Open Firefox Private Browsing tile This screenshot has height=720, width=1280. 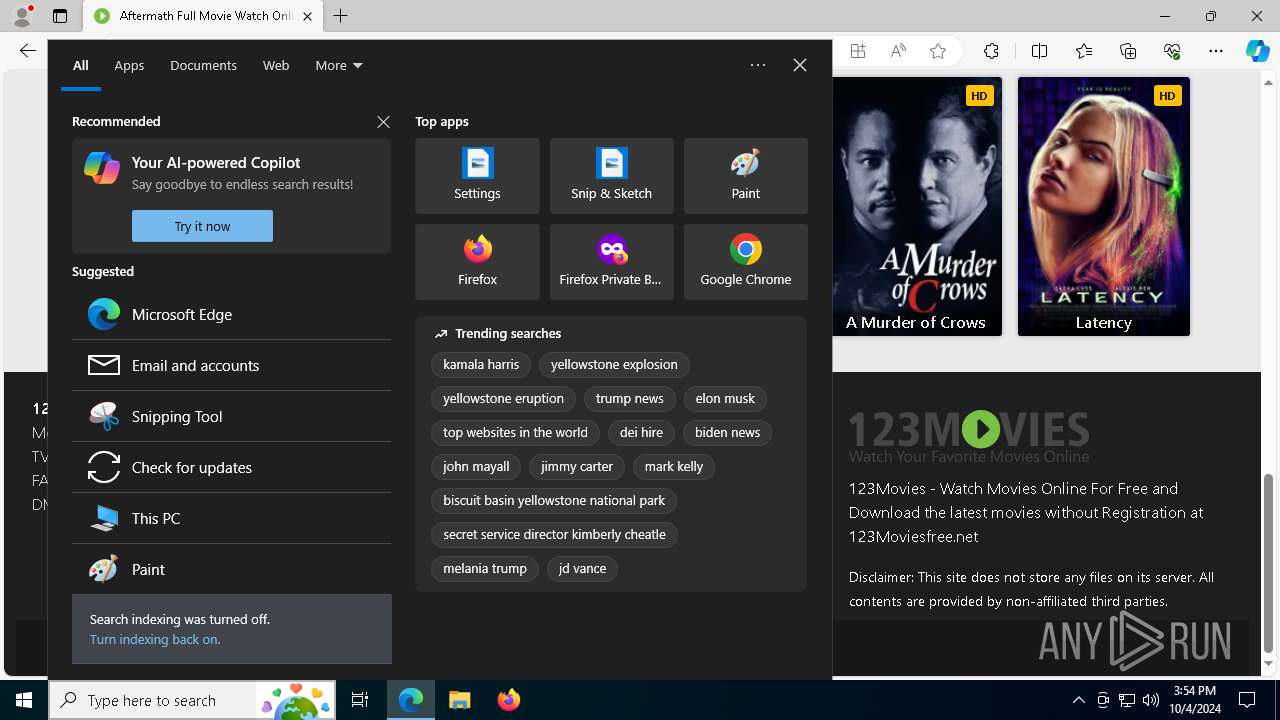point(611,262)
